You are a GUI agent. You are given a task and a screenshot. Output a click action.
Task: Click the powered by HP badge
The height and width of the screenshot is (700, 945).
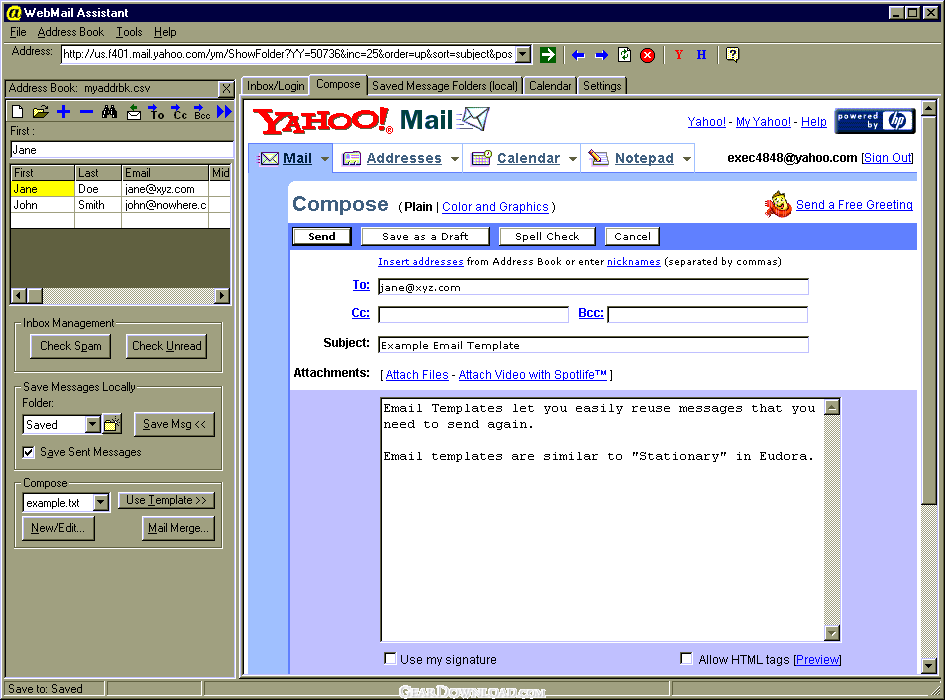pos(875,121)
